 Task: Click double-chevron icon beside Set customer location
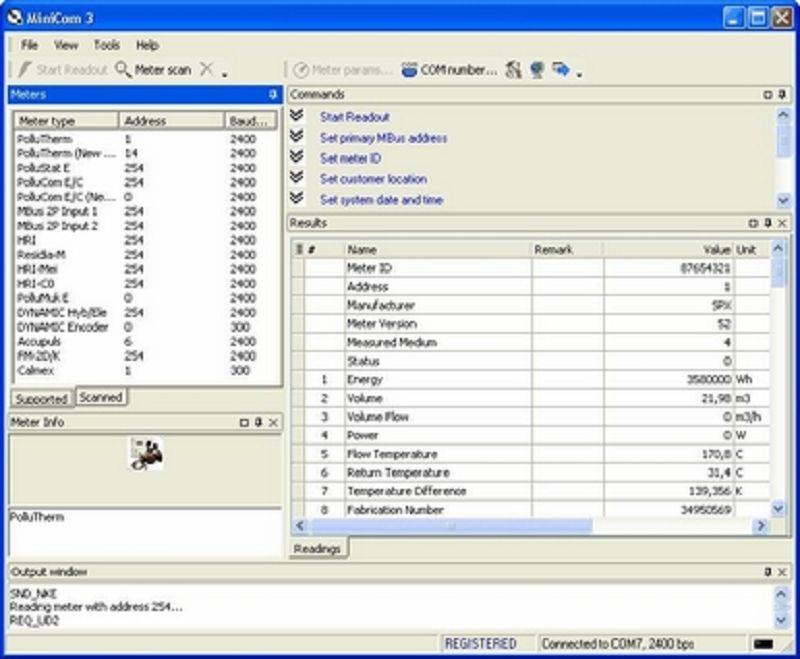[x=297, y=178]
